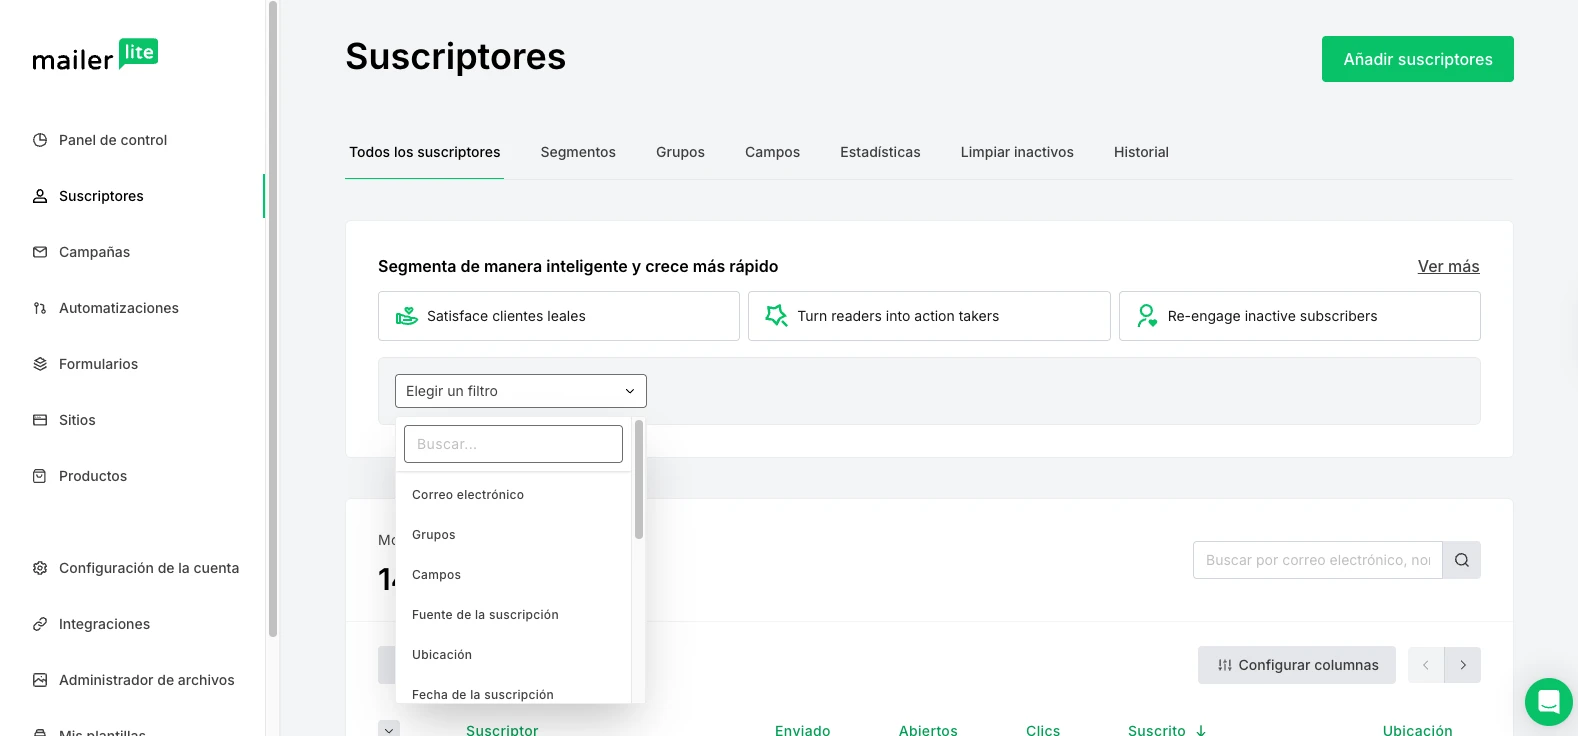This screenshot has height=736, width=1578.
Task: Open the select-all checkbox dropdown arrow
Action: pos(389,729)
